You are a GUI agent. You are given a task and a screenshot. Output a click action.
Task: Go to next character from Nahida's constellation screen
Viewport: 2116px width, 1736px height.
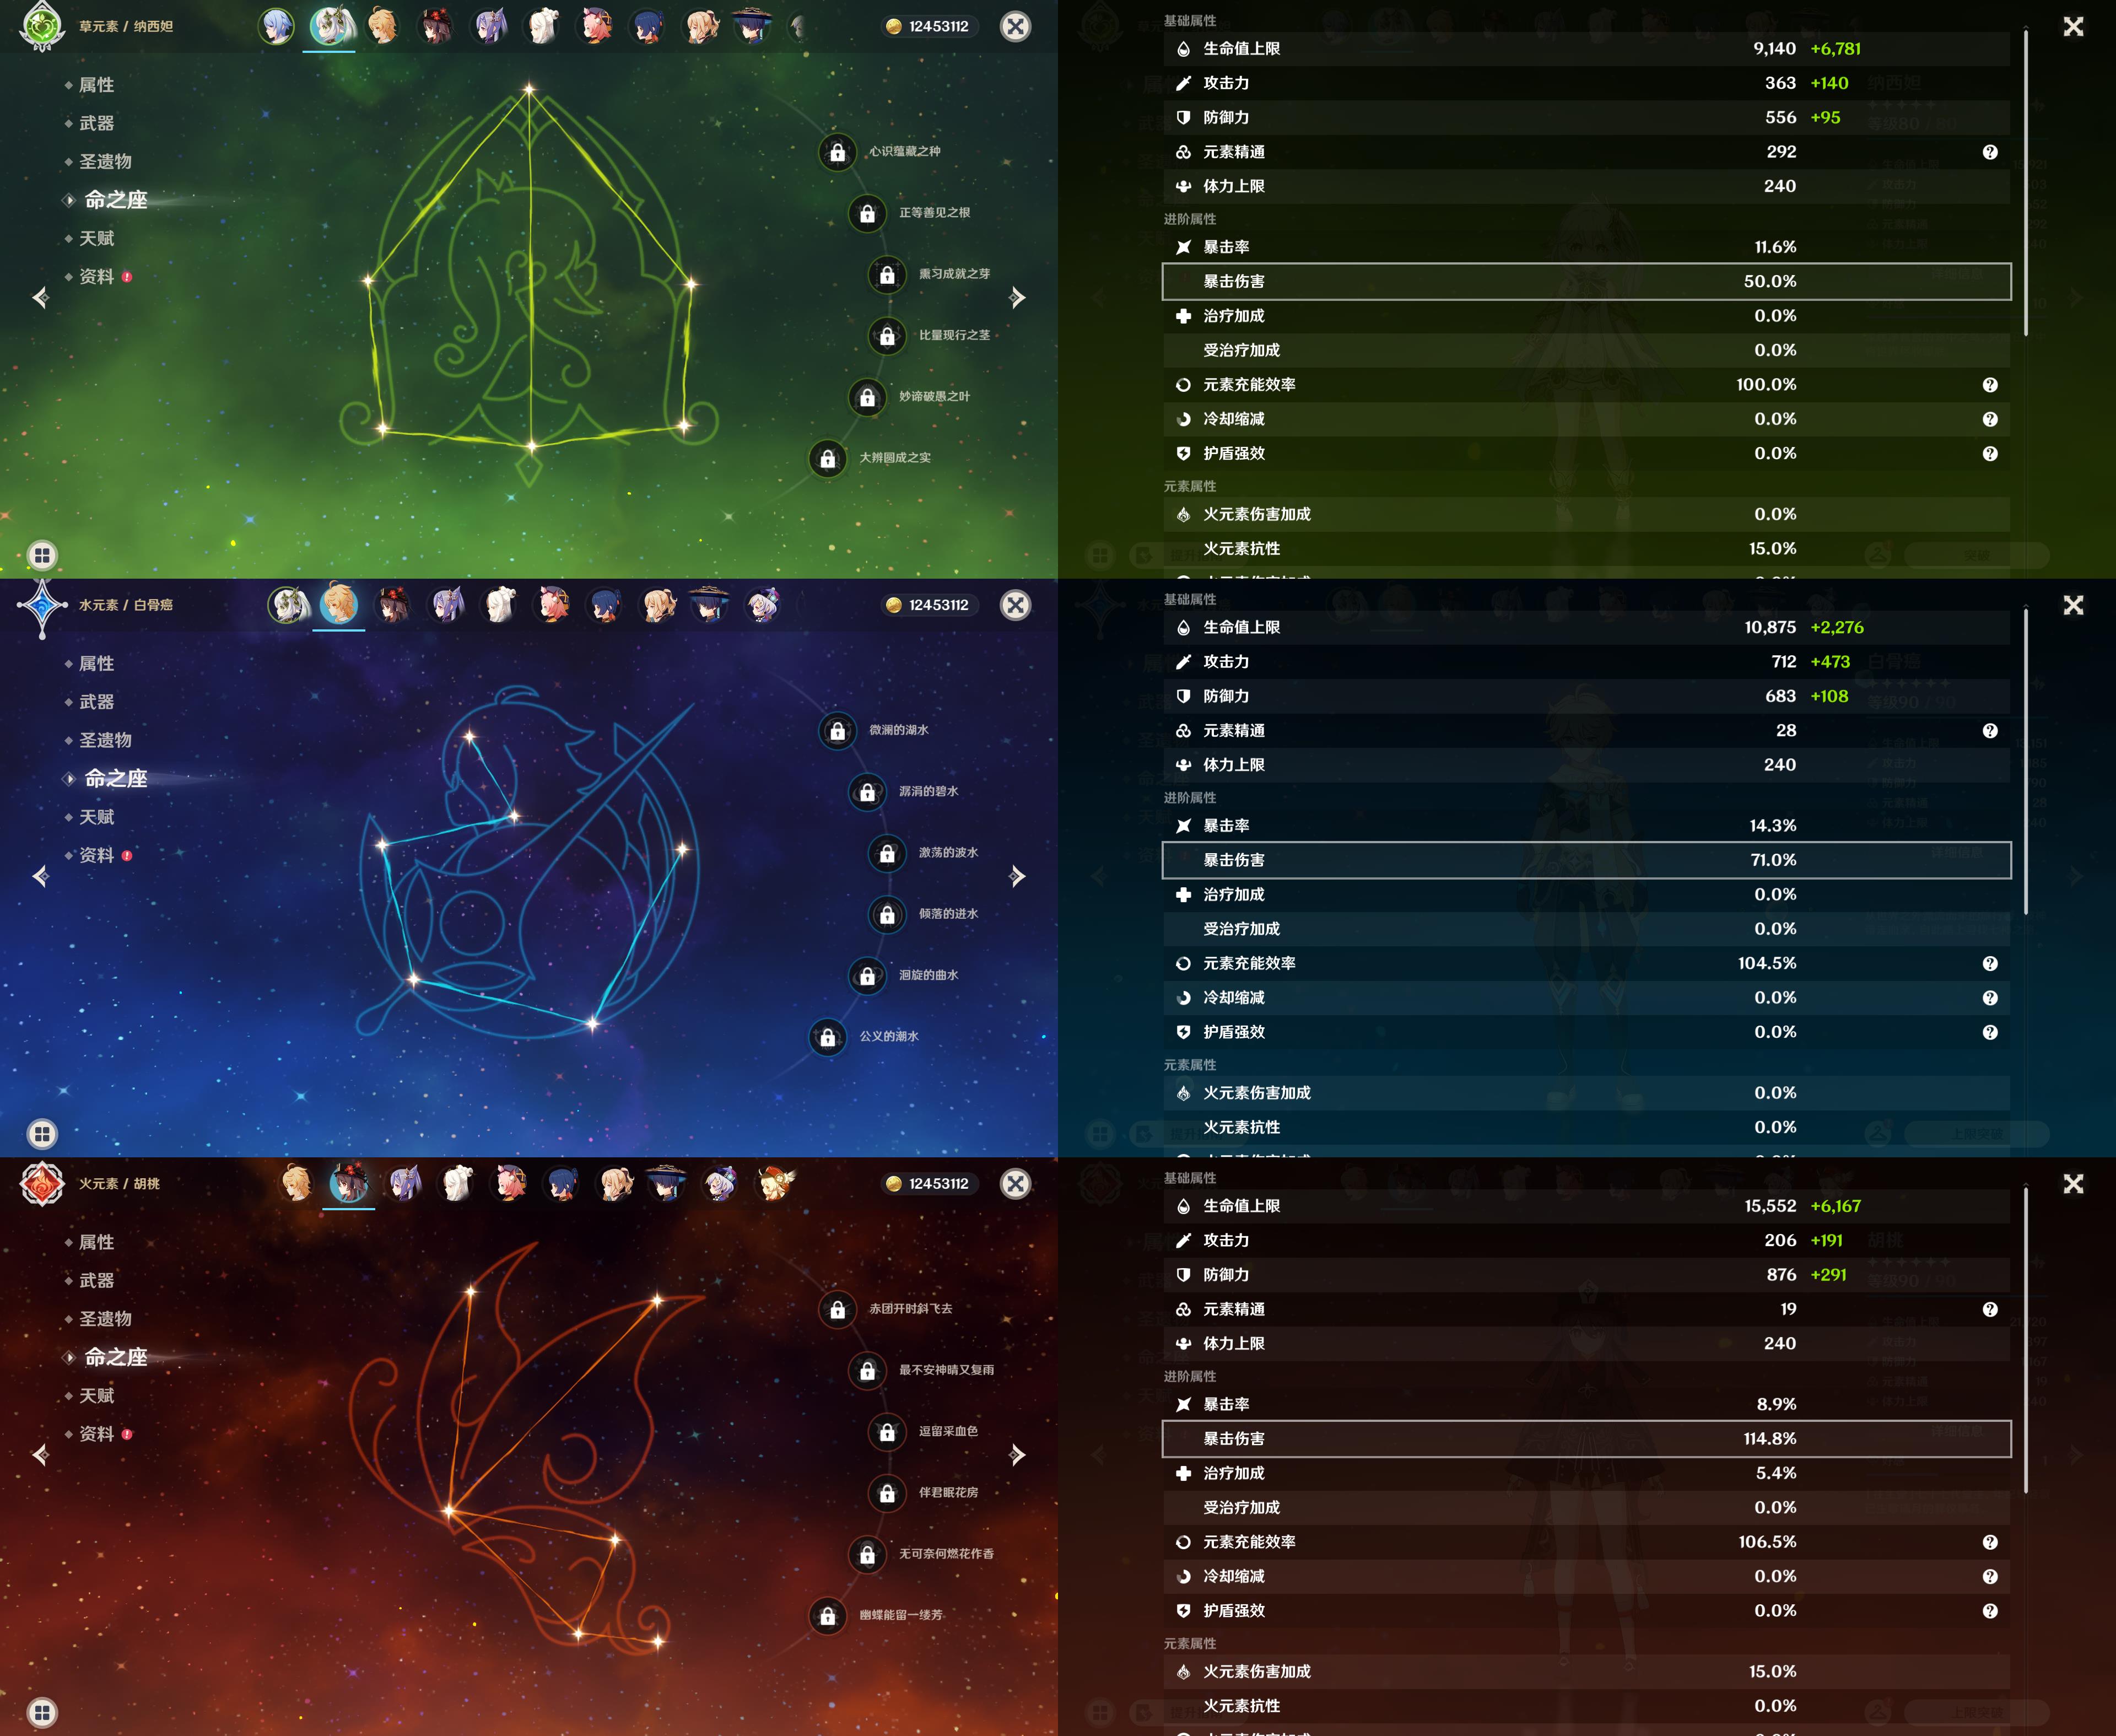tap(1017, 297)
